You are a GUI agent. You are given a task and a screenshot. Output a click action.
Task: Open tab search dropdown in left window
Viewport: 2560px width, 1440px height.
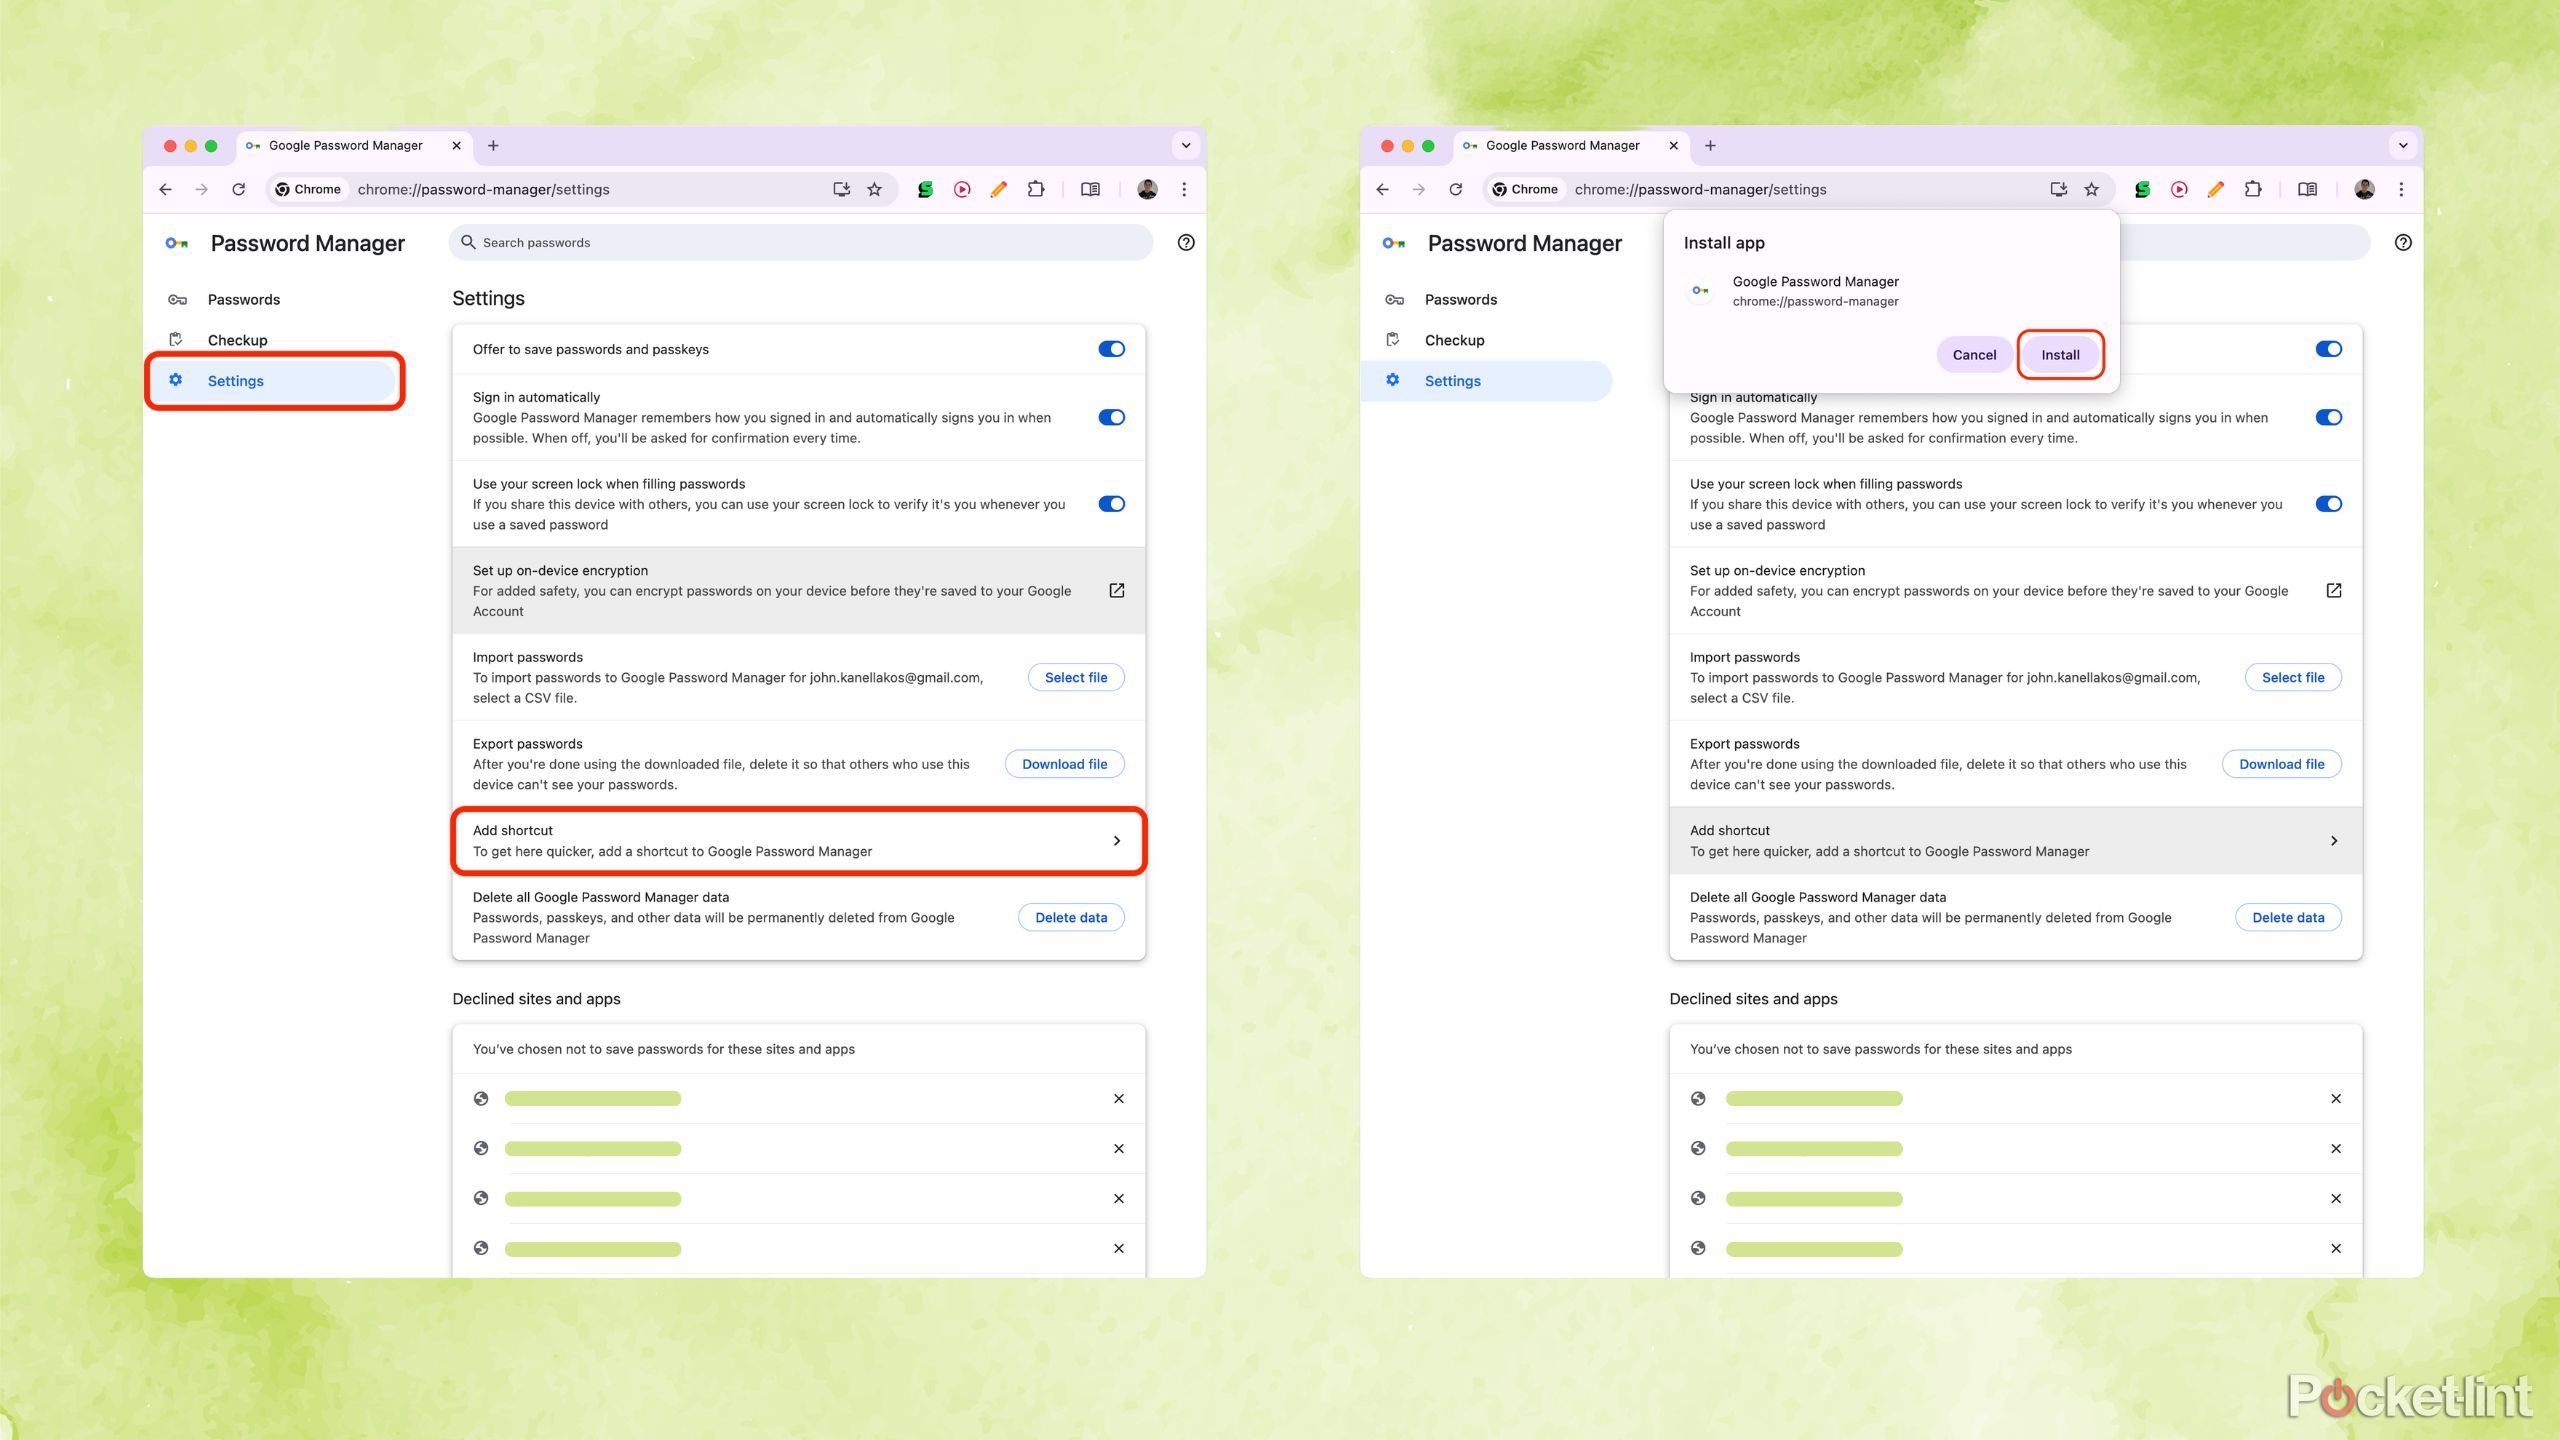pos(1186,145)
